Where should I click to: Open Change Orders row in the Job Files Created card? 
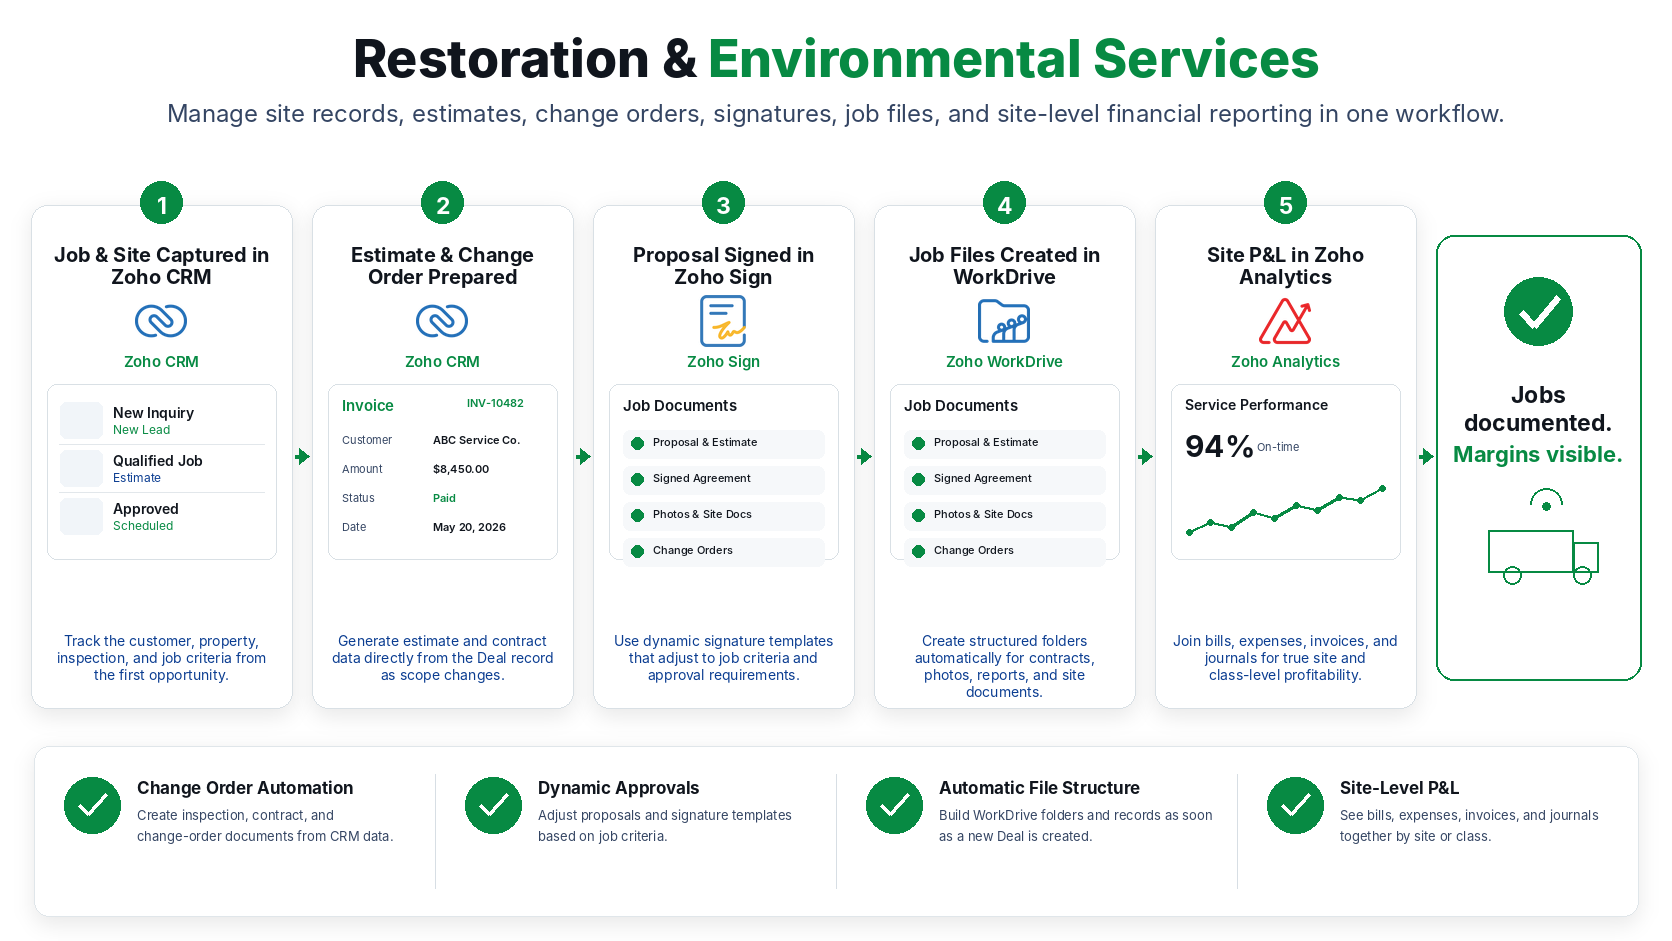pyautogui.click(x=1005, y=551)
